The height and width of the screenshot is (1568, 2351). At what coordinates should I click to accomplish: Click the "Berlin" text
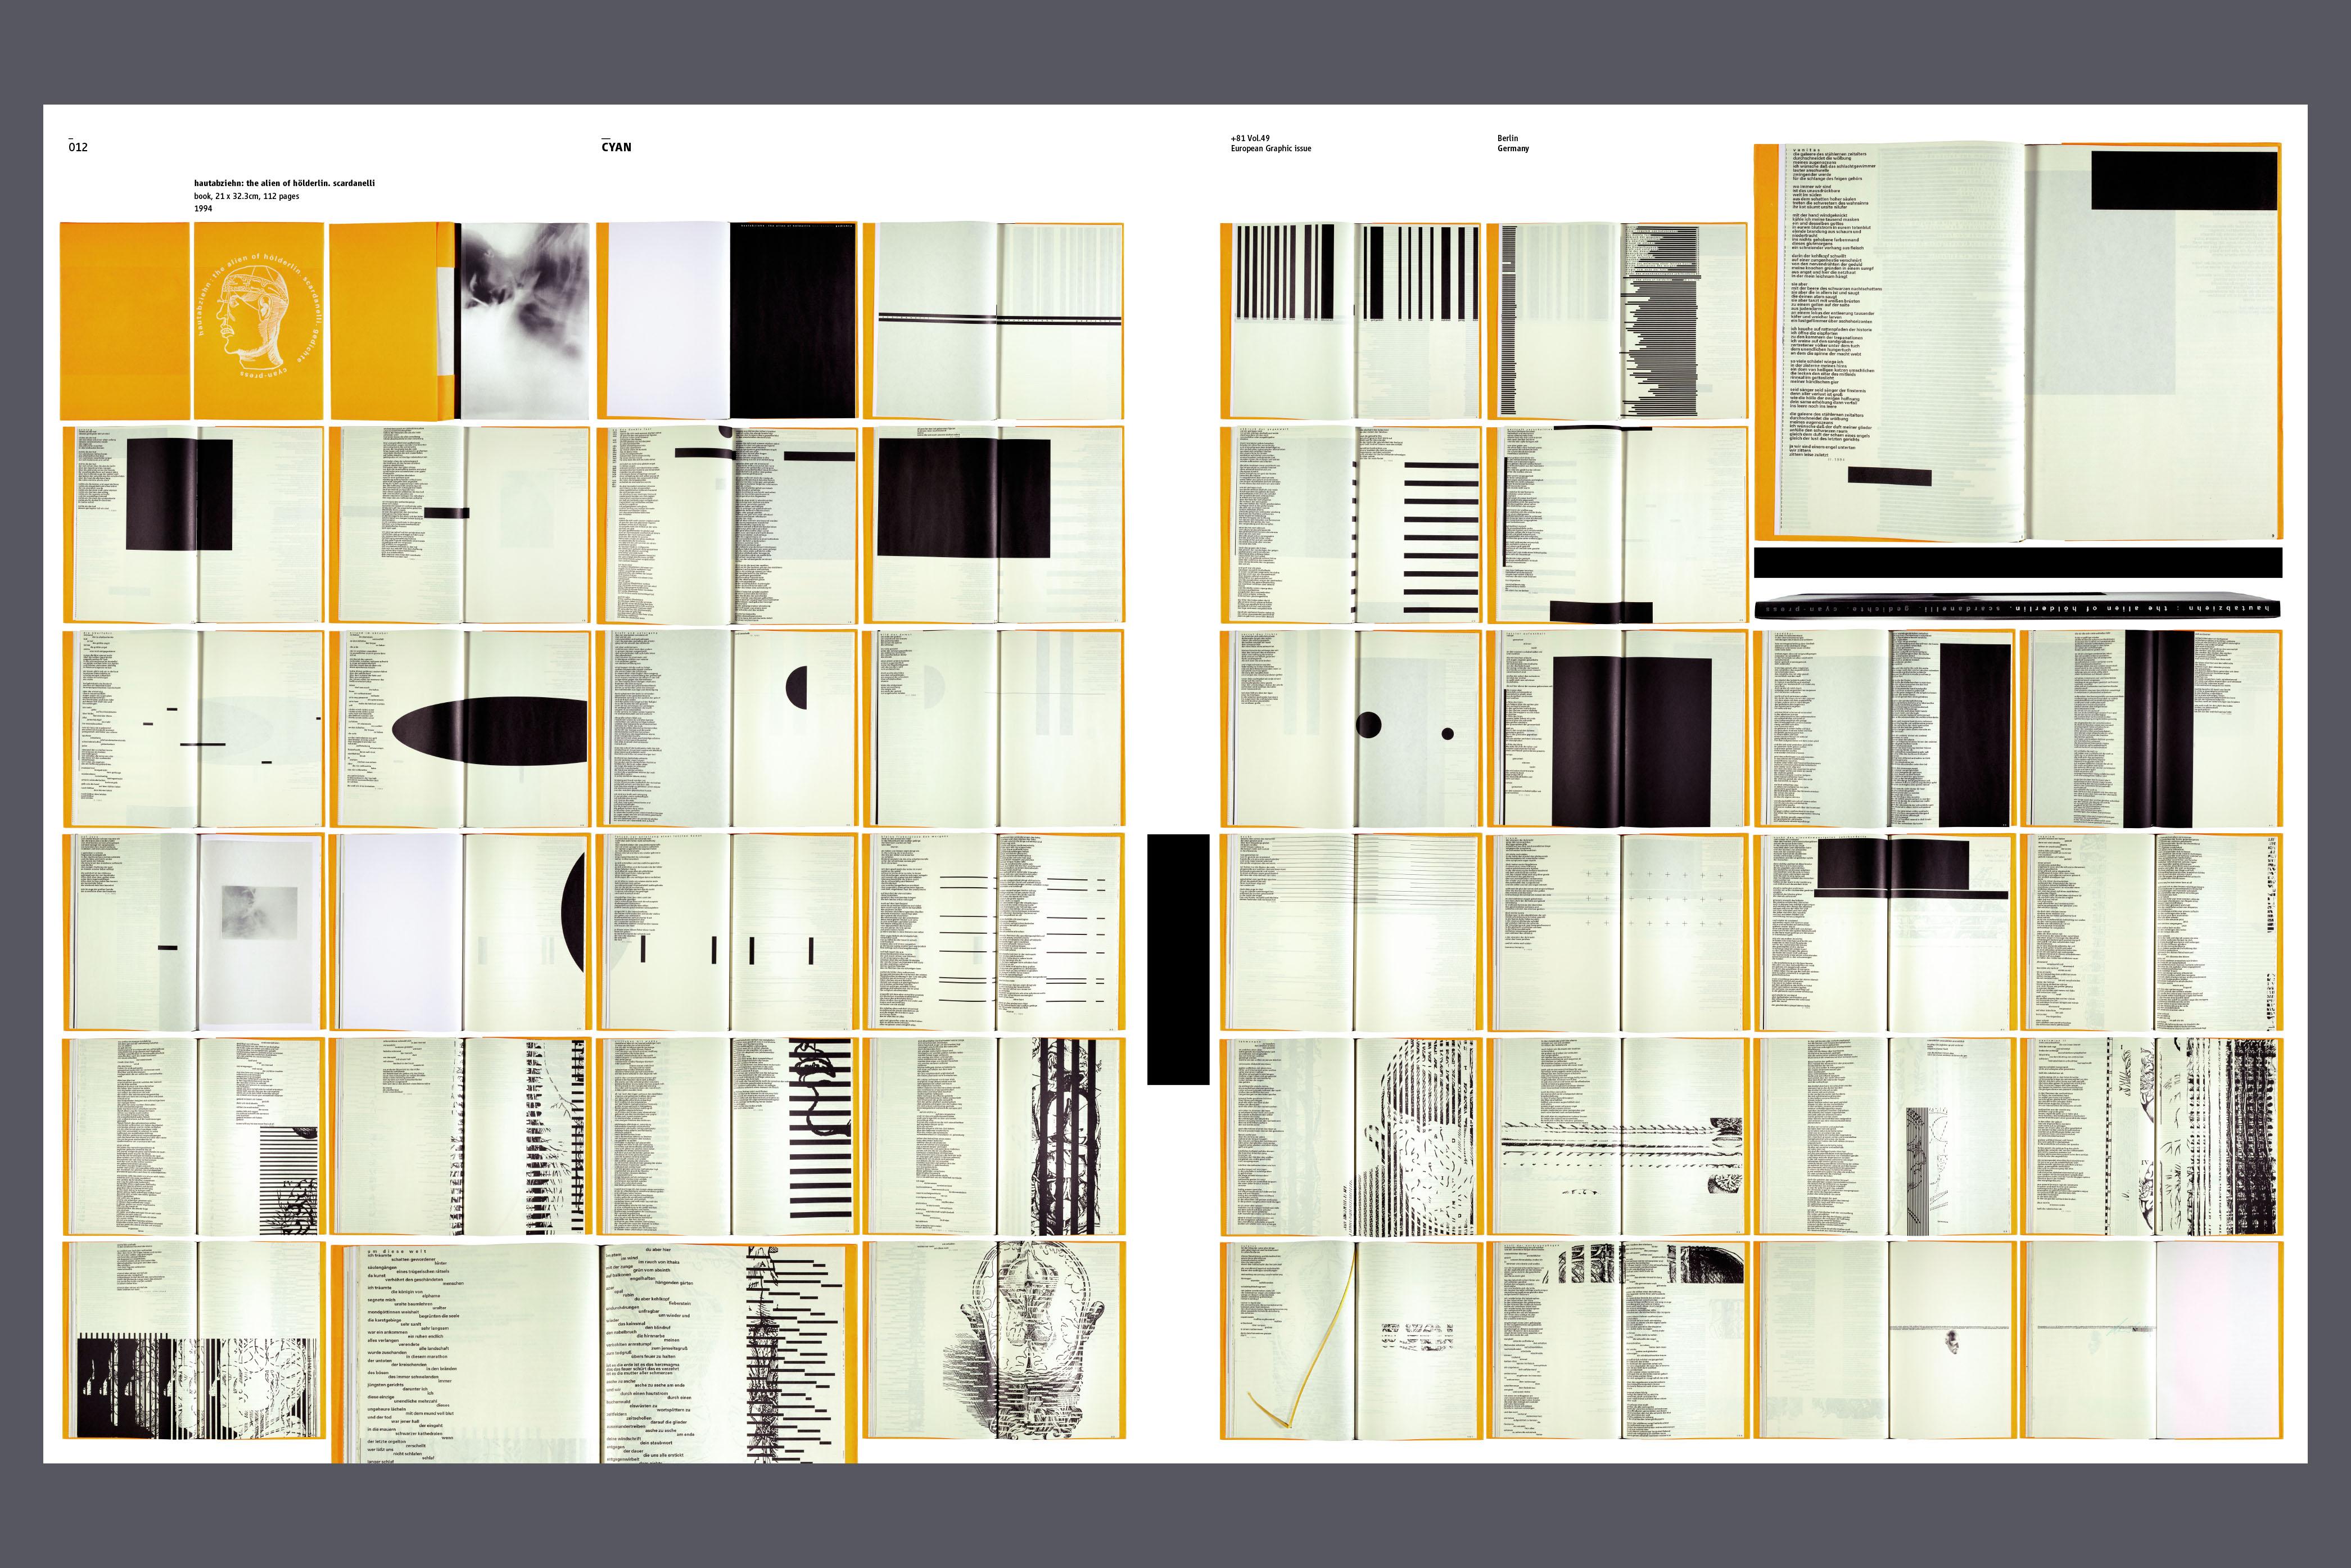click(x=1507, y=138)
